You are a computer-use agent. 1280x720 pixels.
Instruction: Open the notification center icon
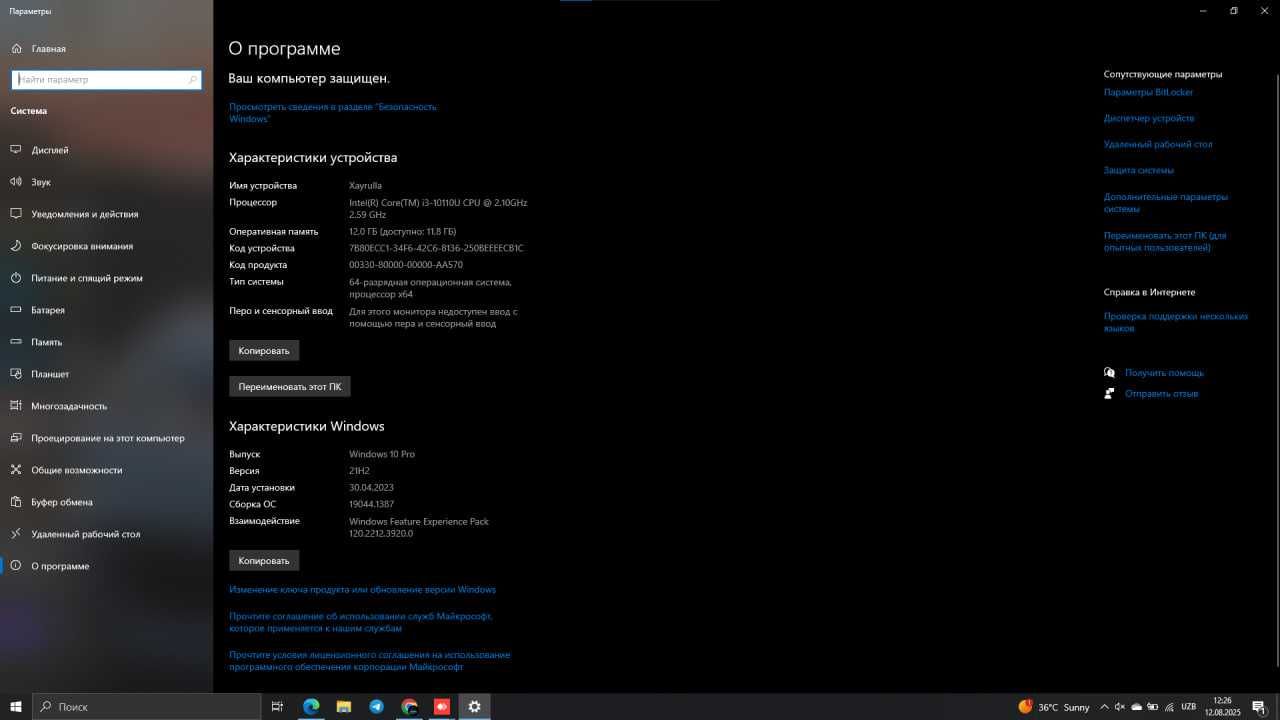(1259, 707)
